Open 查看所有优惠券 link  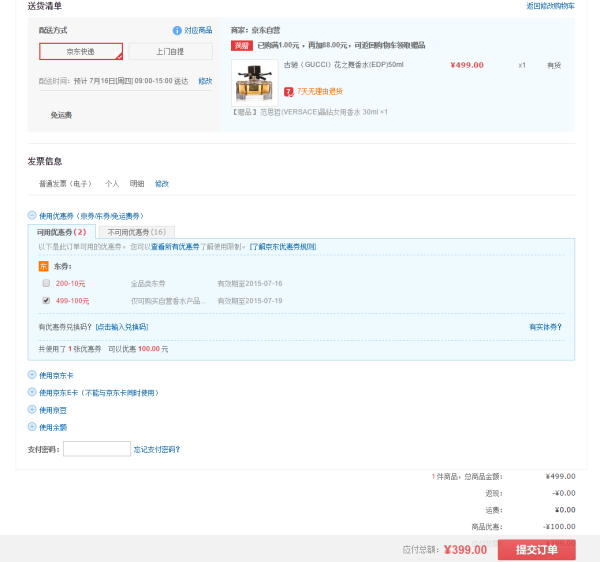click(x=175, y=247)
